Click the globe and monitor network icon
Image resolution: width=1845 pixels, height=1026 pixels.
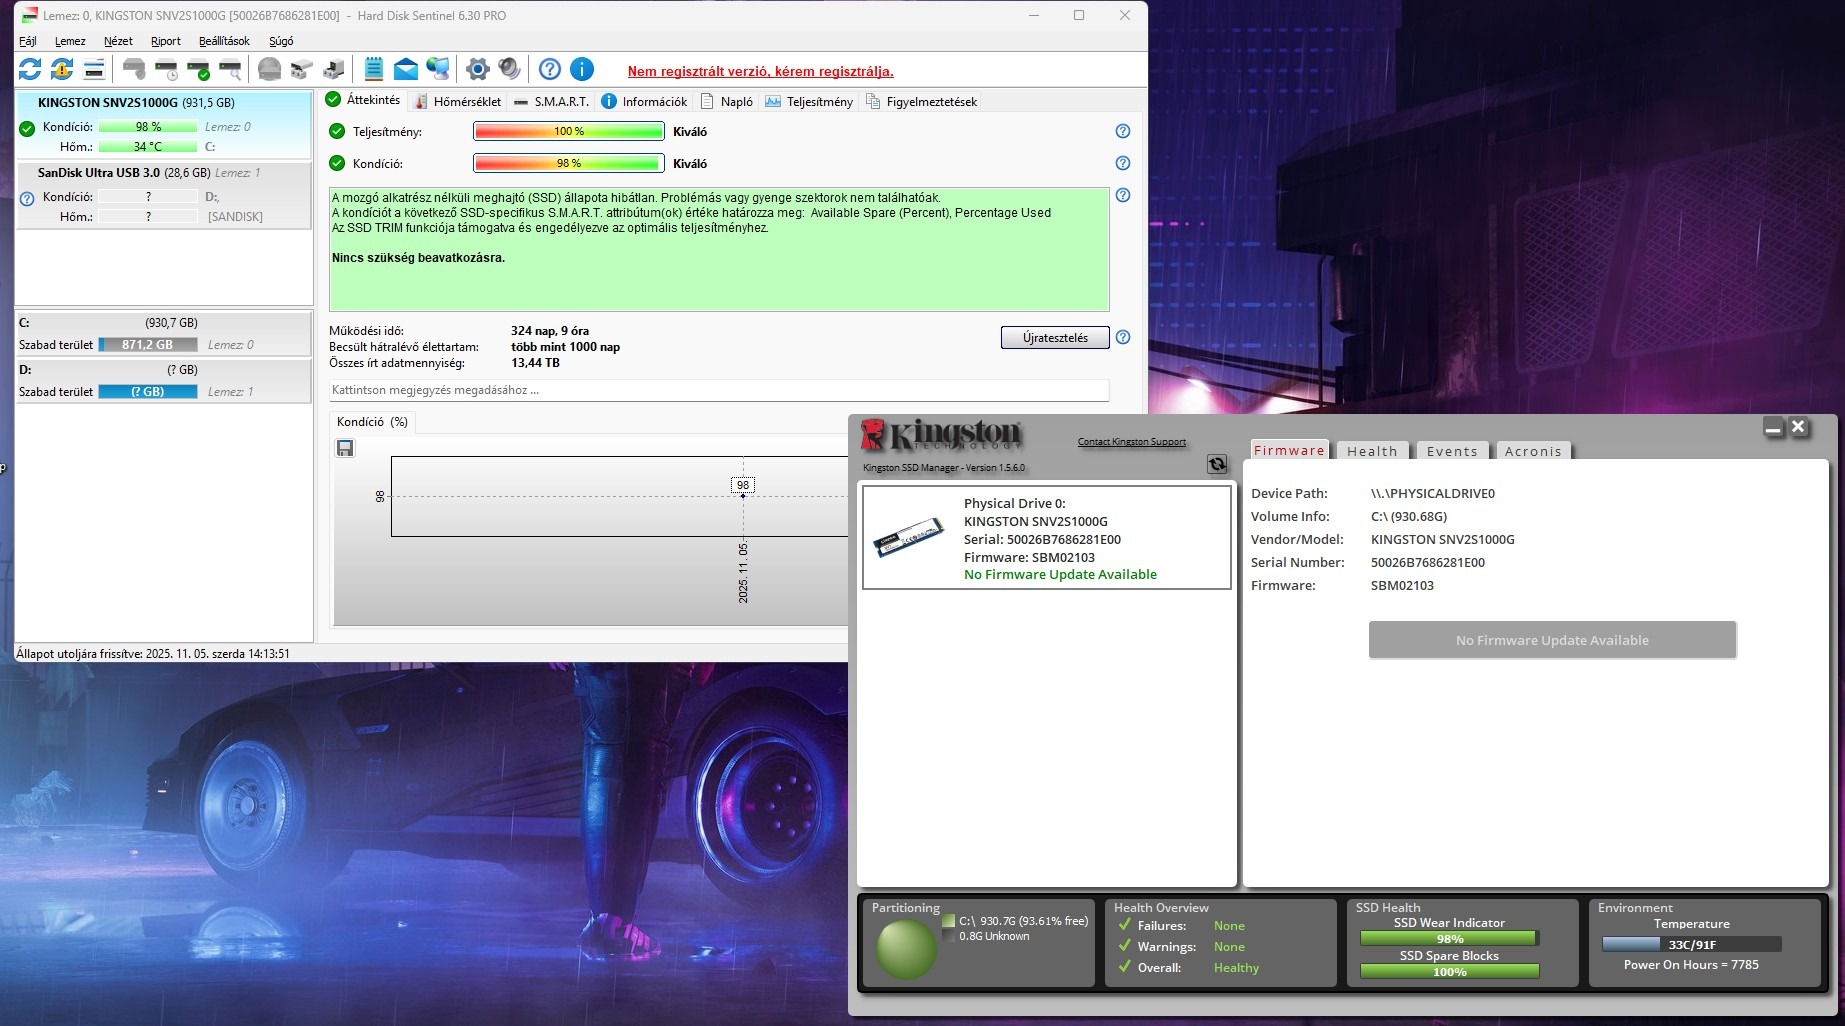[x=437, y=69]
